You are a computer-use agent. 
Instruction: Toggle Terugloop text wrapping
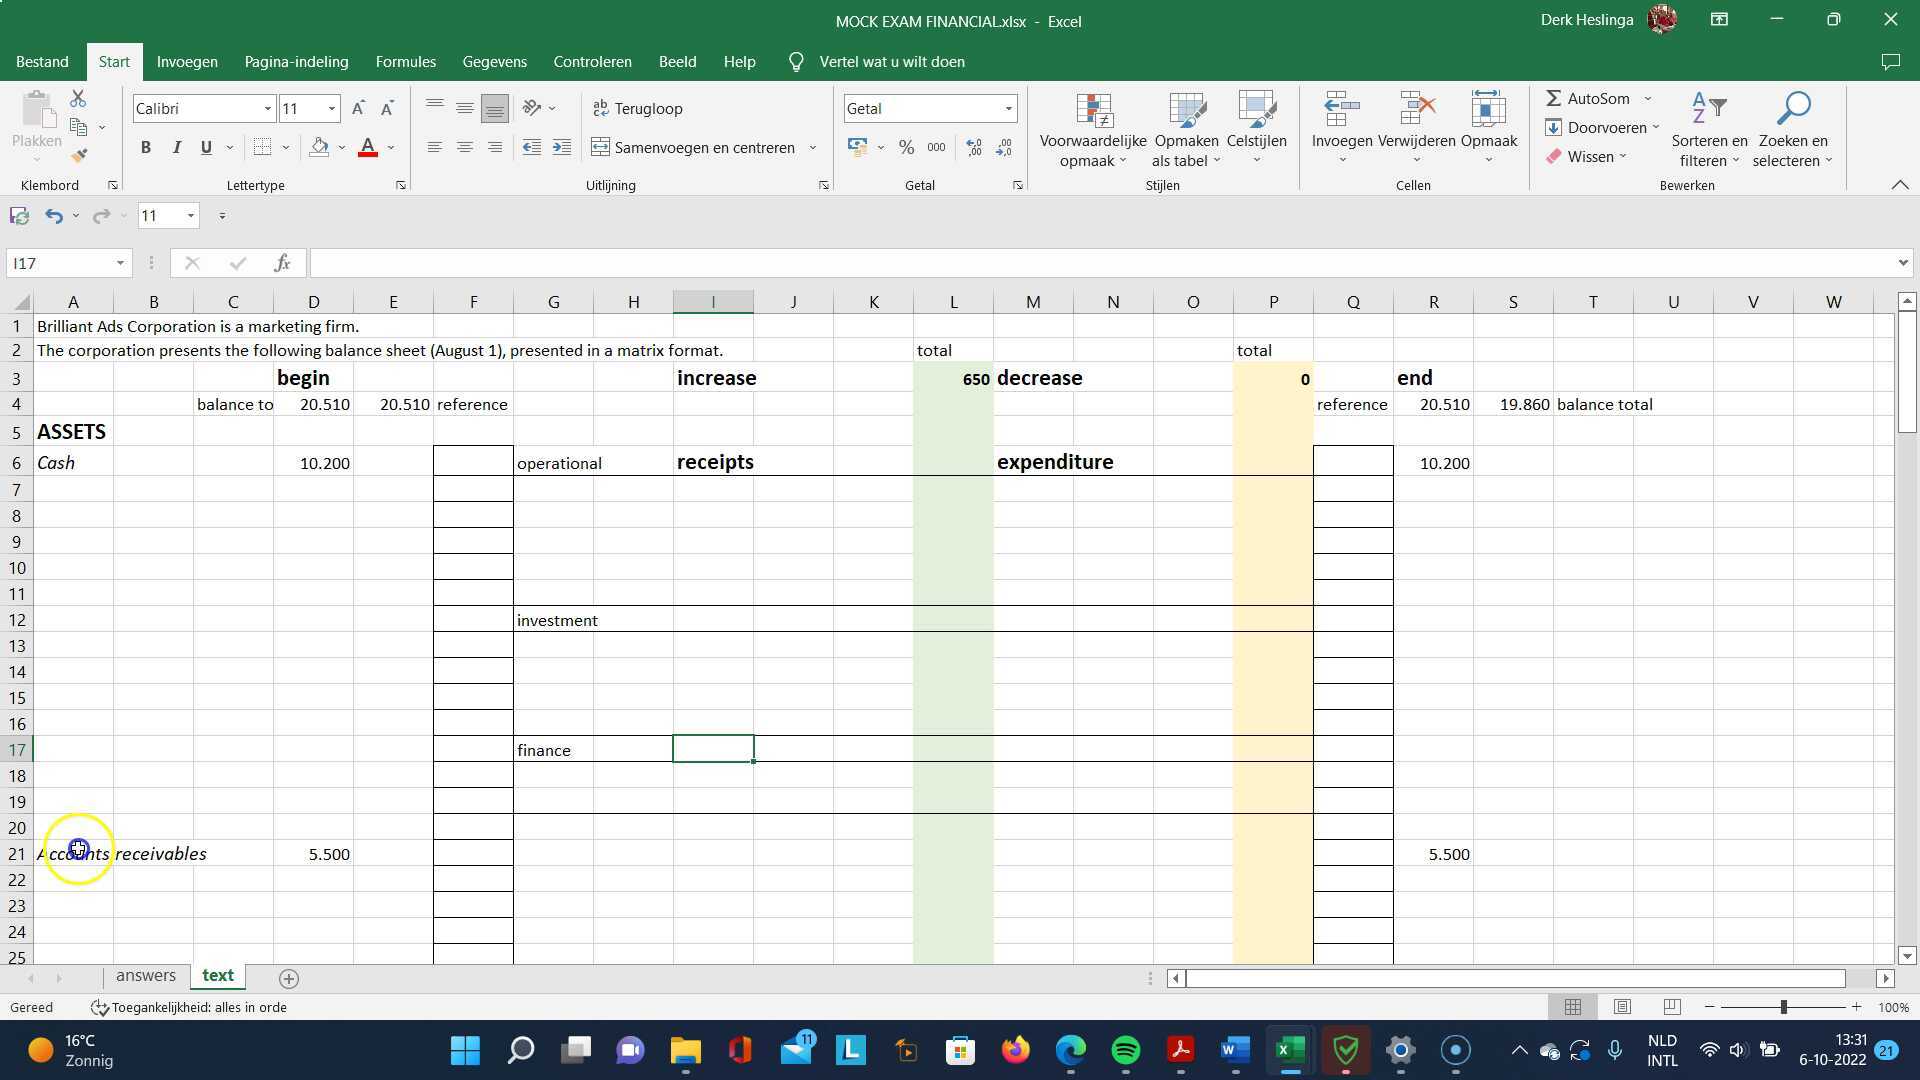pos(638,108)
